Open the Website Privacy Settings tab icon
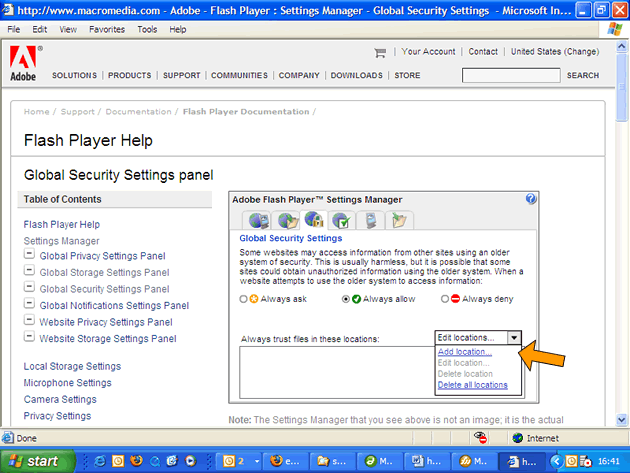This screenshot has width=630, height=473. point(371,220)
